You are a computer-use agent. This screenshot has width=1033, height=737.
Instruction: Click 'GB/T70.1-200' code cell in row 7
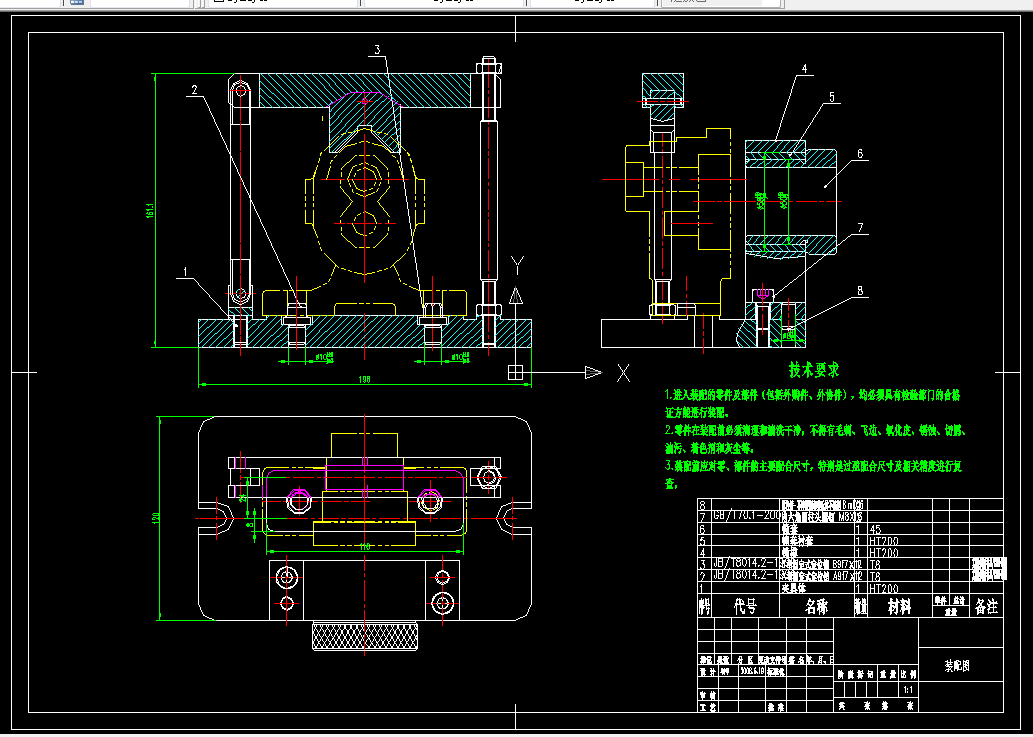click(x=747, y=516)
